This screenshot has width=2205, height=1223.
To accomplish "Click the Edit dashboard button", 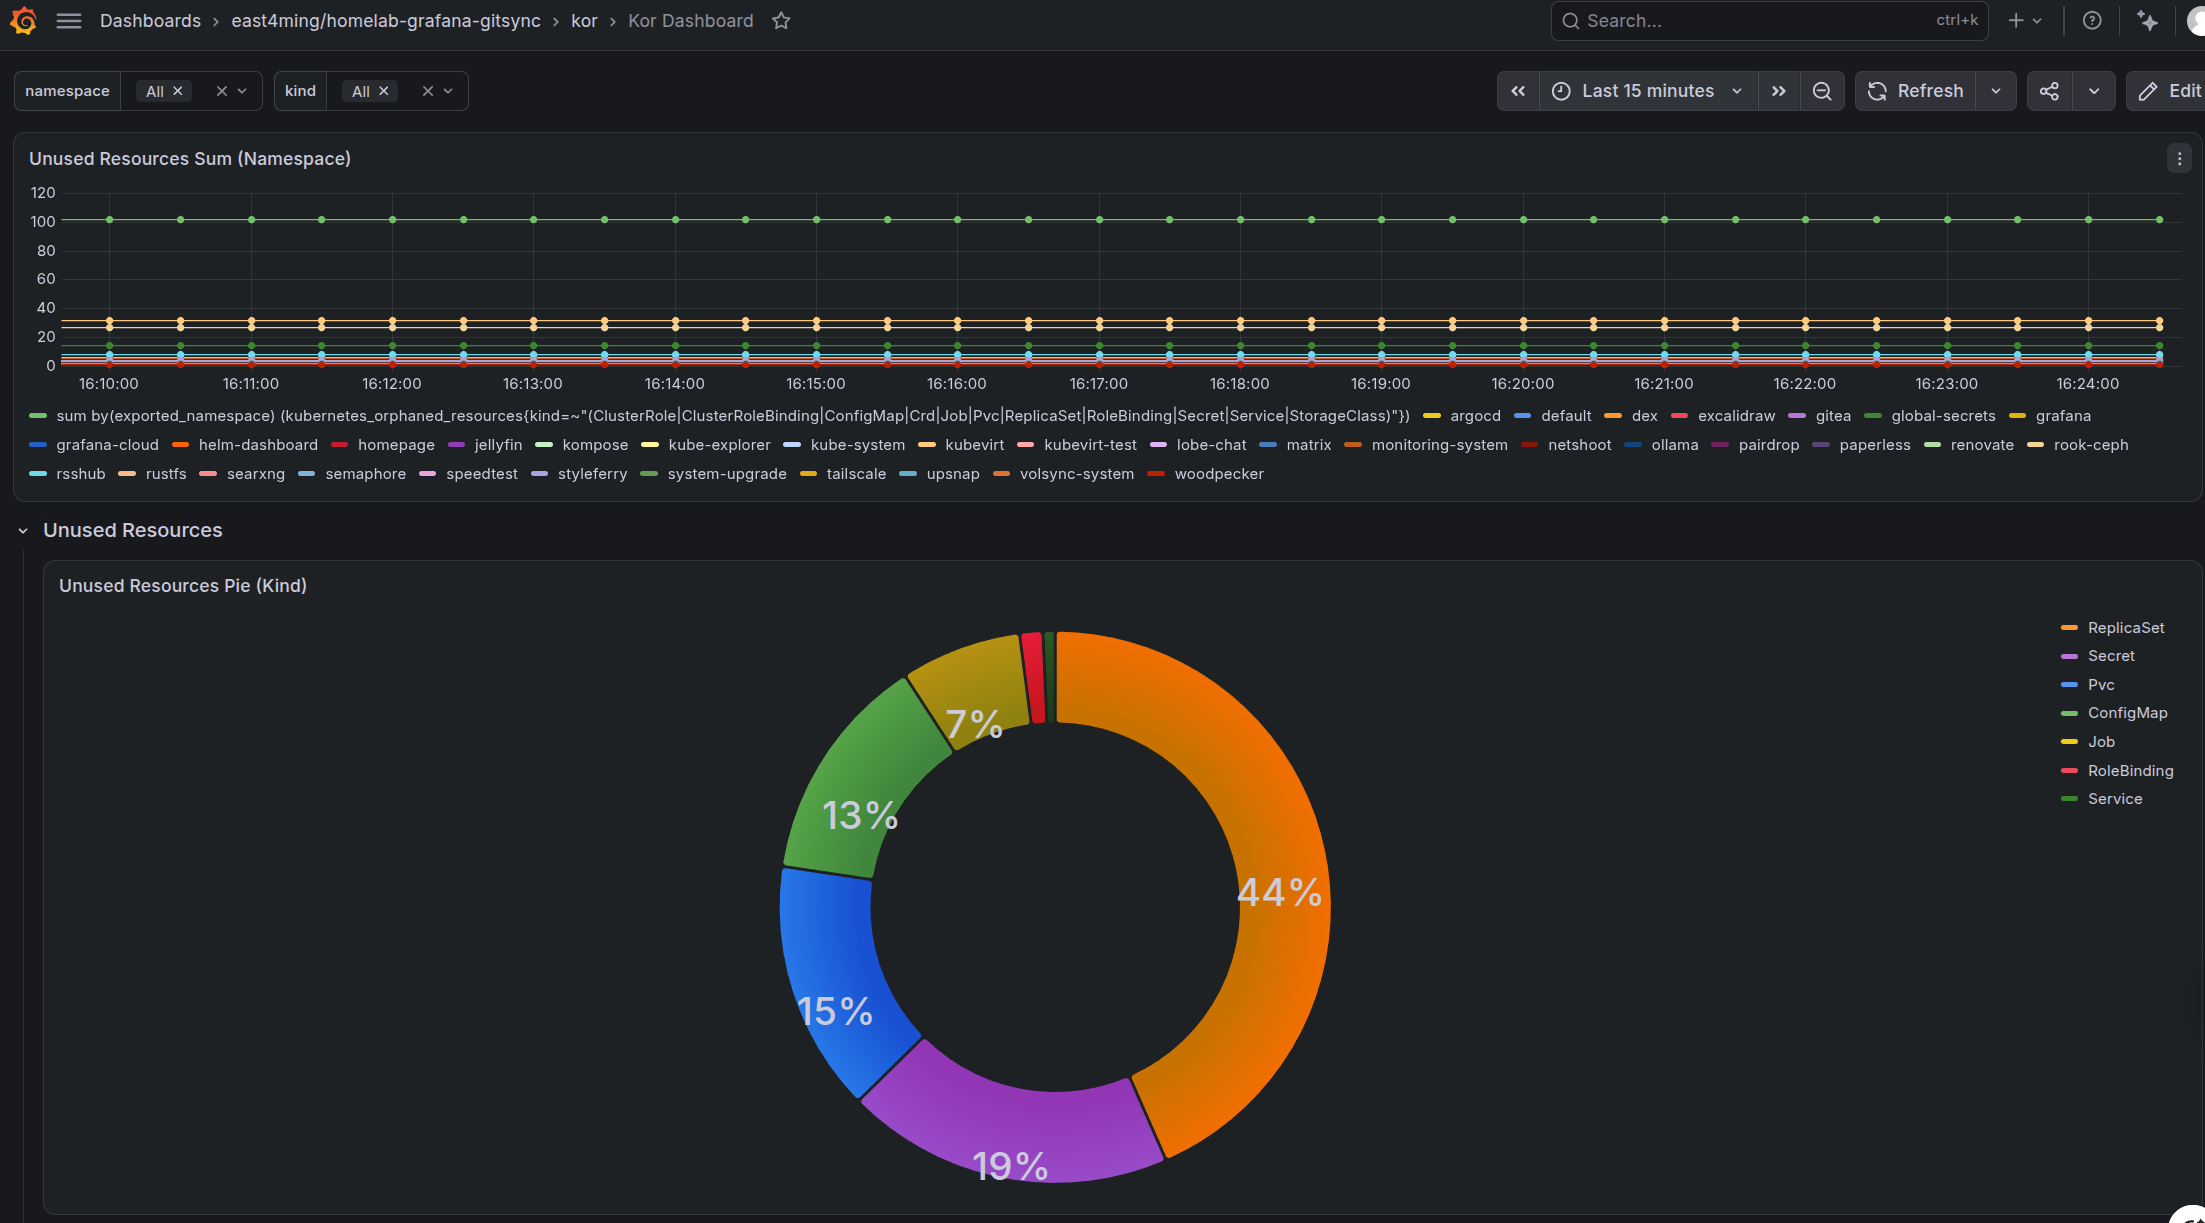I will point(2168,91).
